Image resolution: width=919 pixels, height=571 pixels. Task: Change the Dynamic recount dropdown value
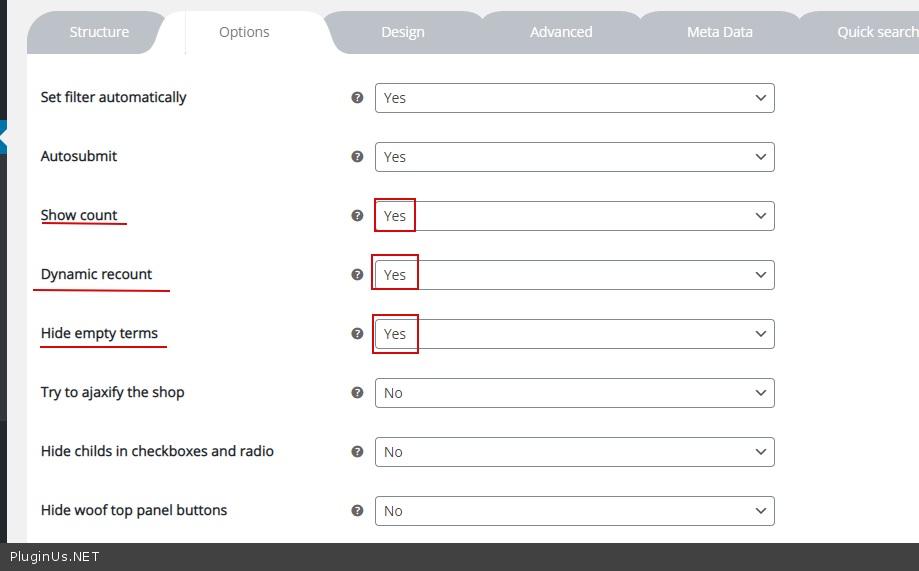click(x=574, y=275)
